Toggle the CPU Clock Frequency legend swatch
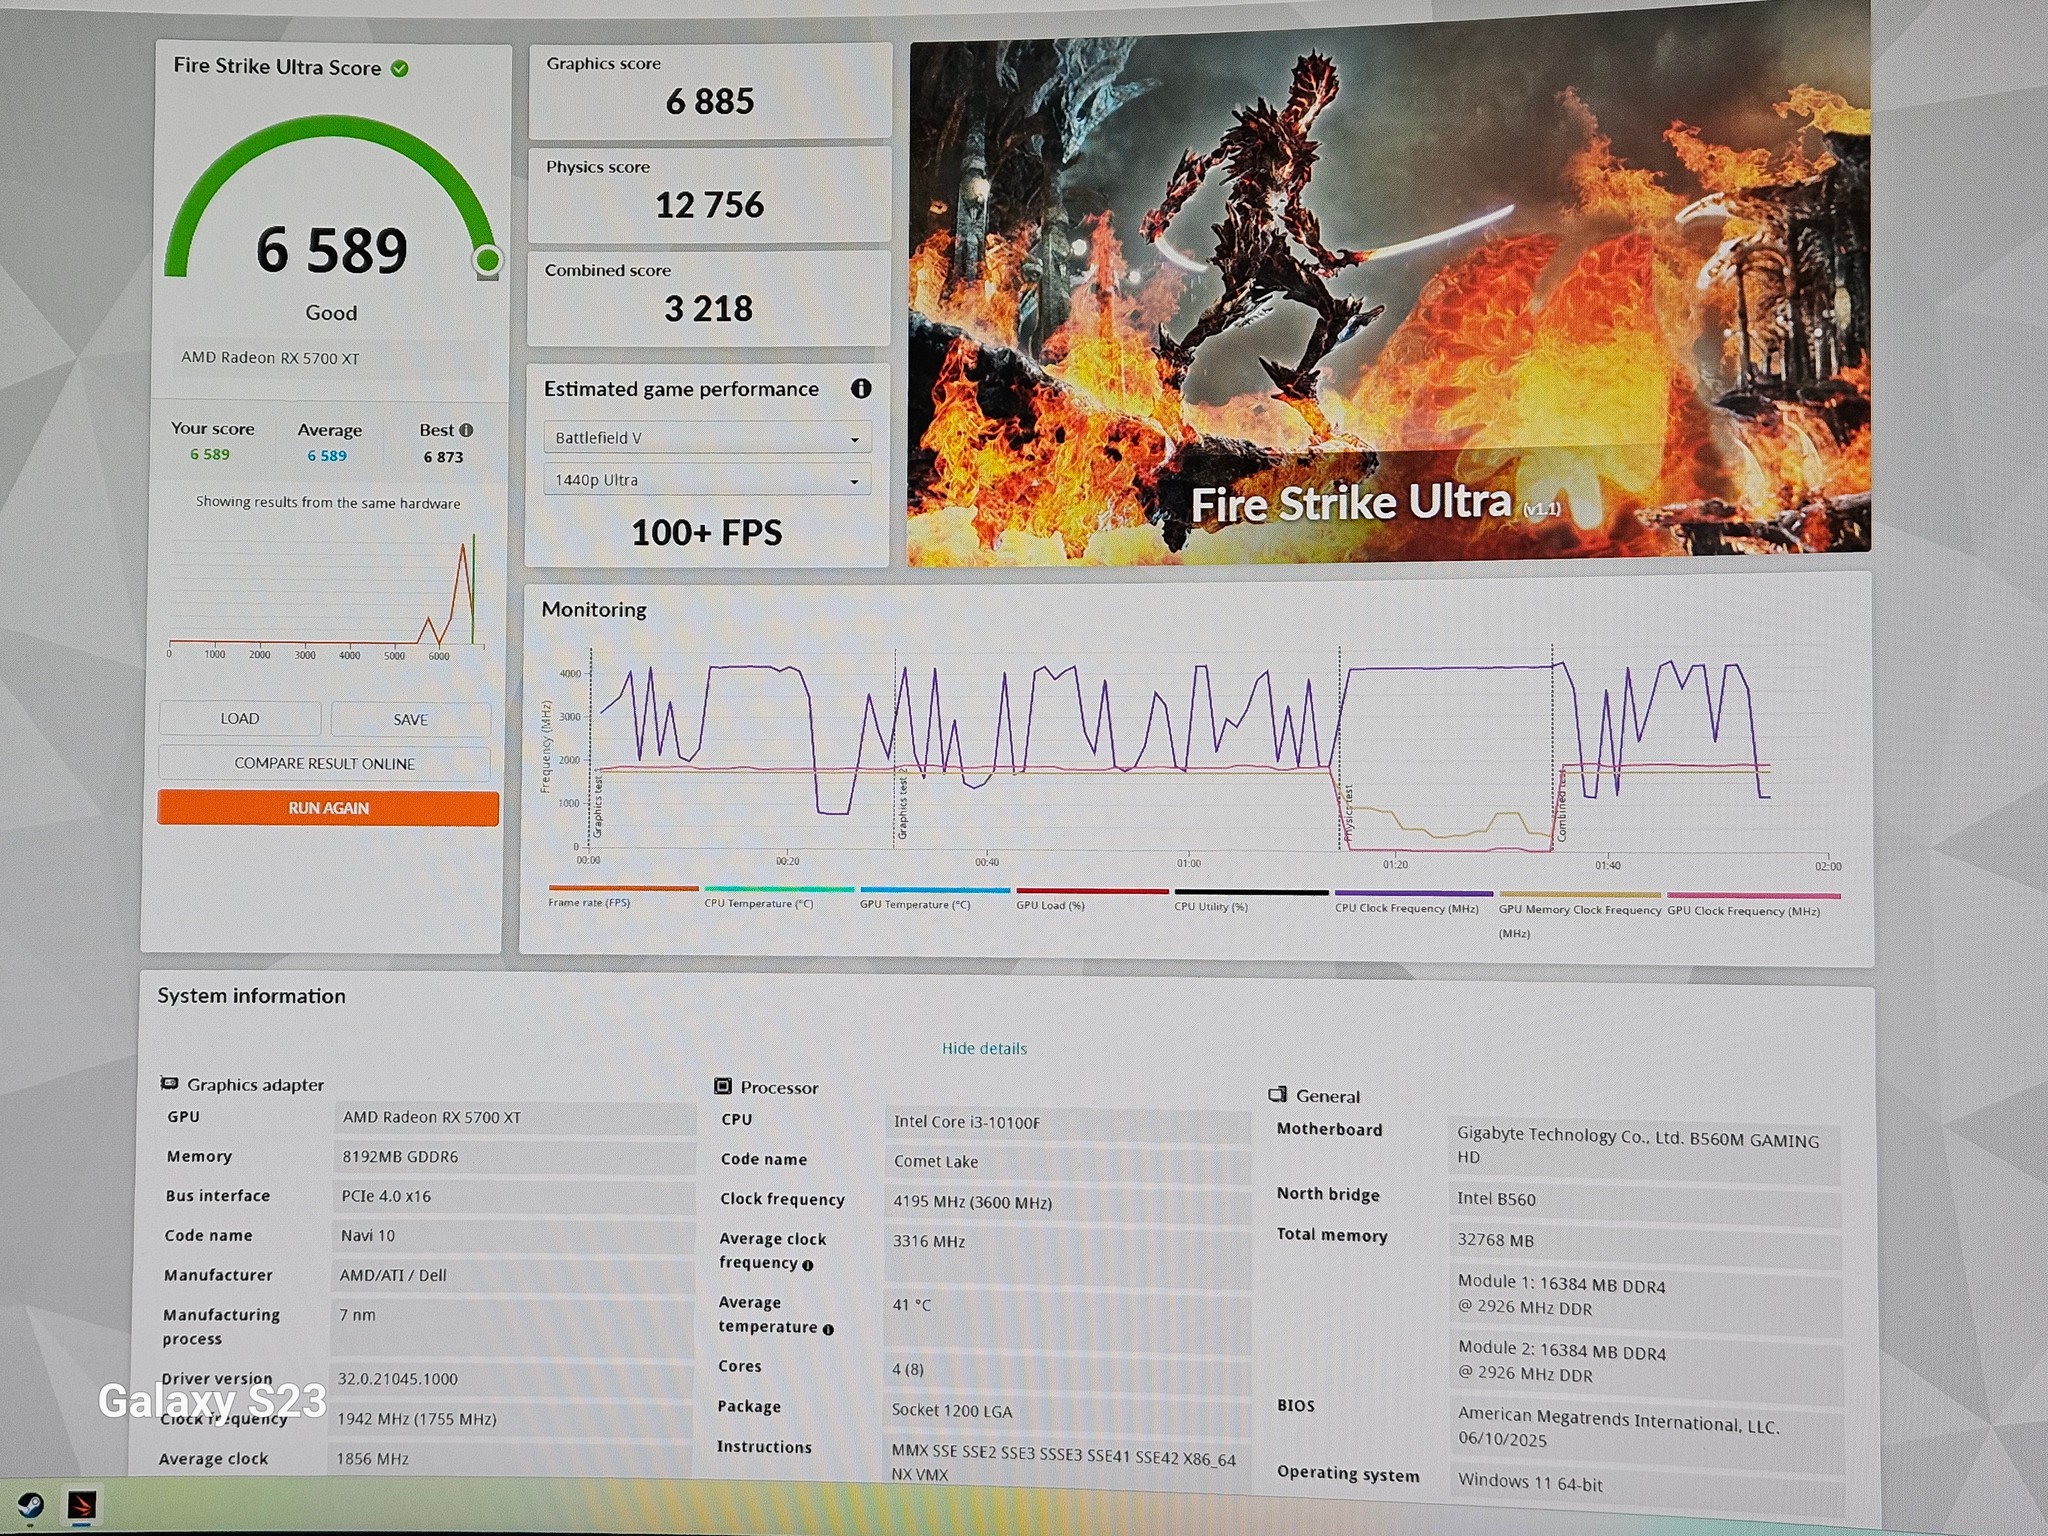This screenshot has width=2048, height=1536. [1413, 893]
